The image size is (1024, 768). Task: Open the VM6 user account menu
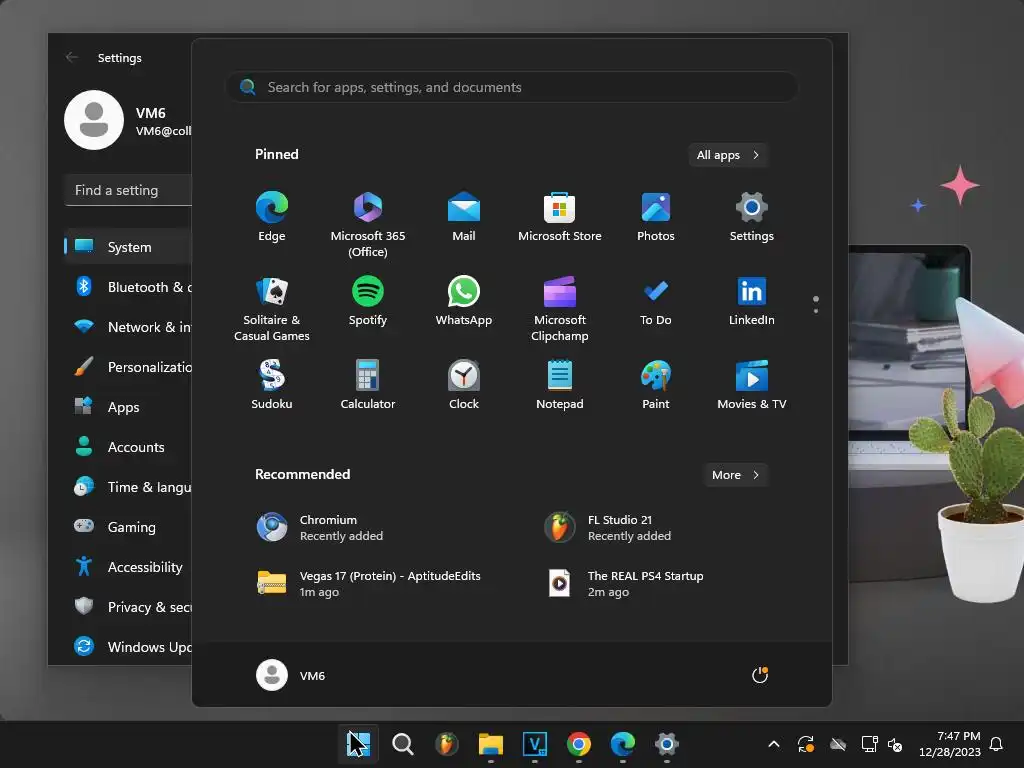coord(291,675)
